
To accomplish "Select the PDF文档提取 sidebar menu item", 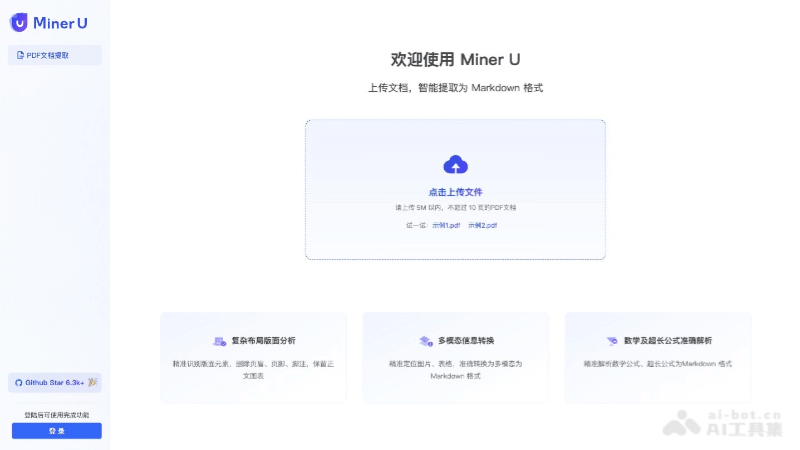I will (x=55, y=55).
